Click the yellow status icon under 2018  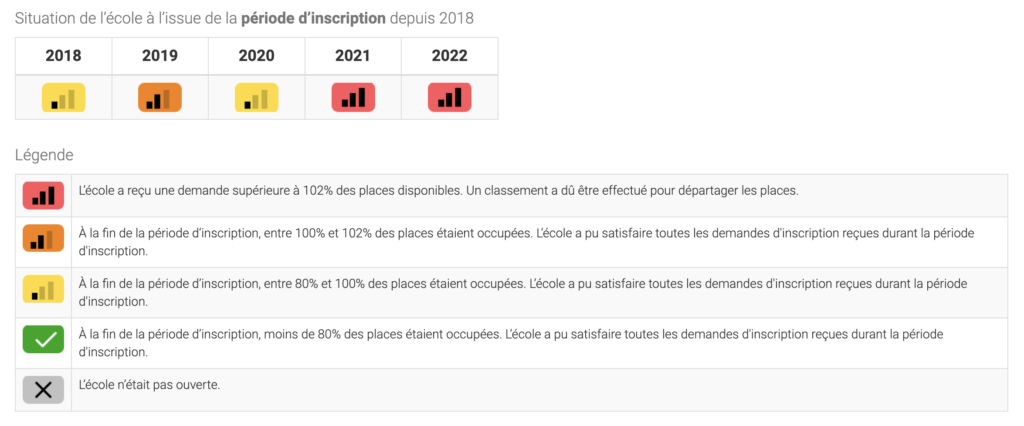point(63,97)
